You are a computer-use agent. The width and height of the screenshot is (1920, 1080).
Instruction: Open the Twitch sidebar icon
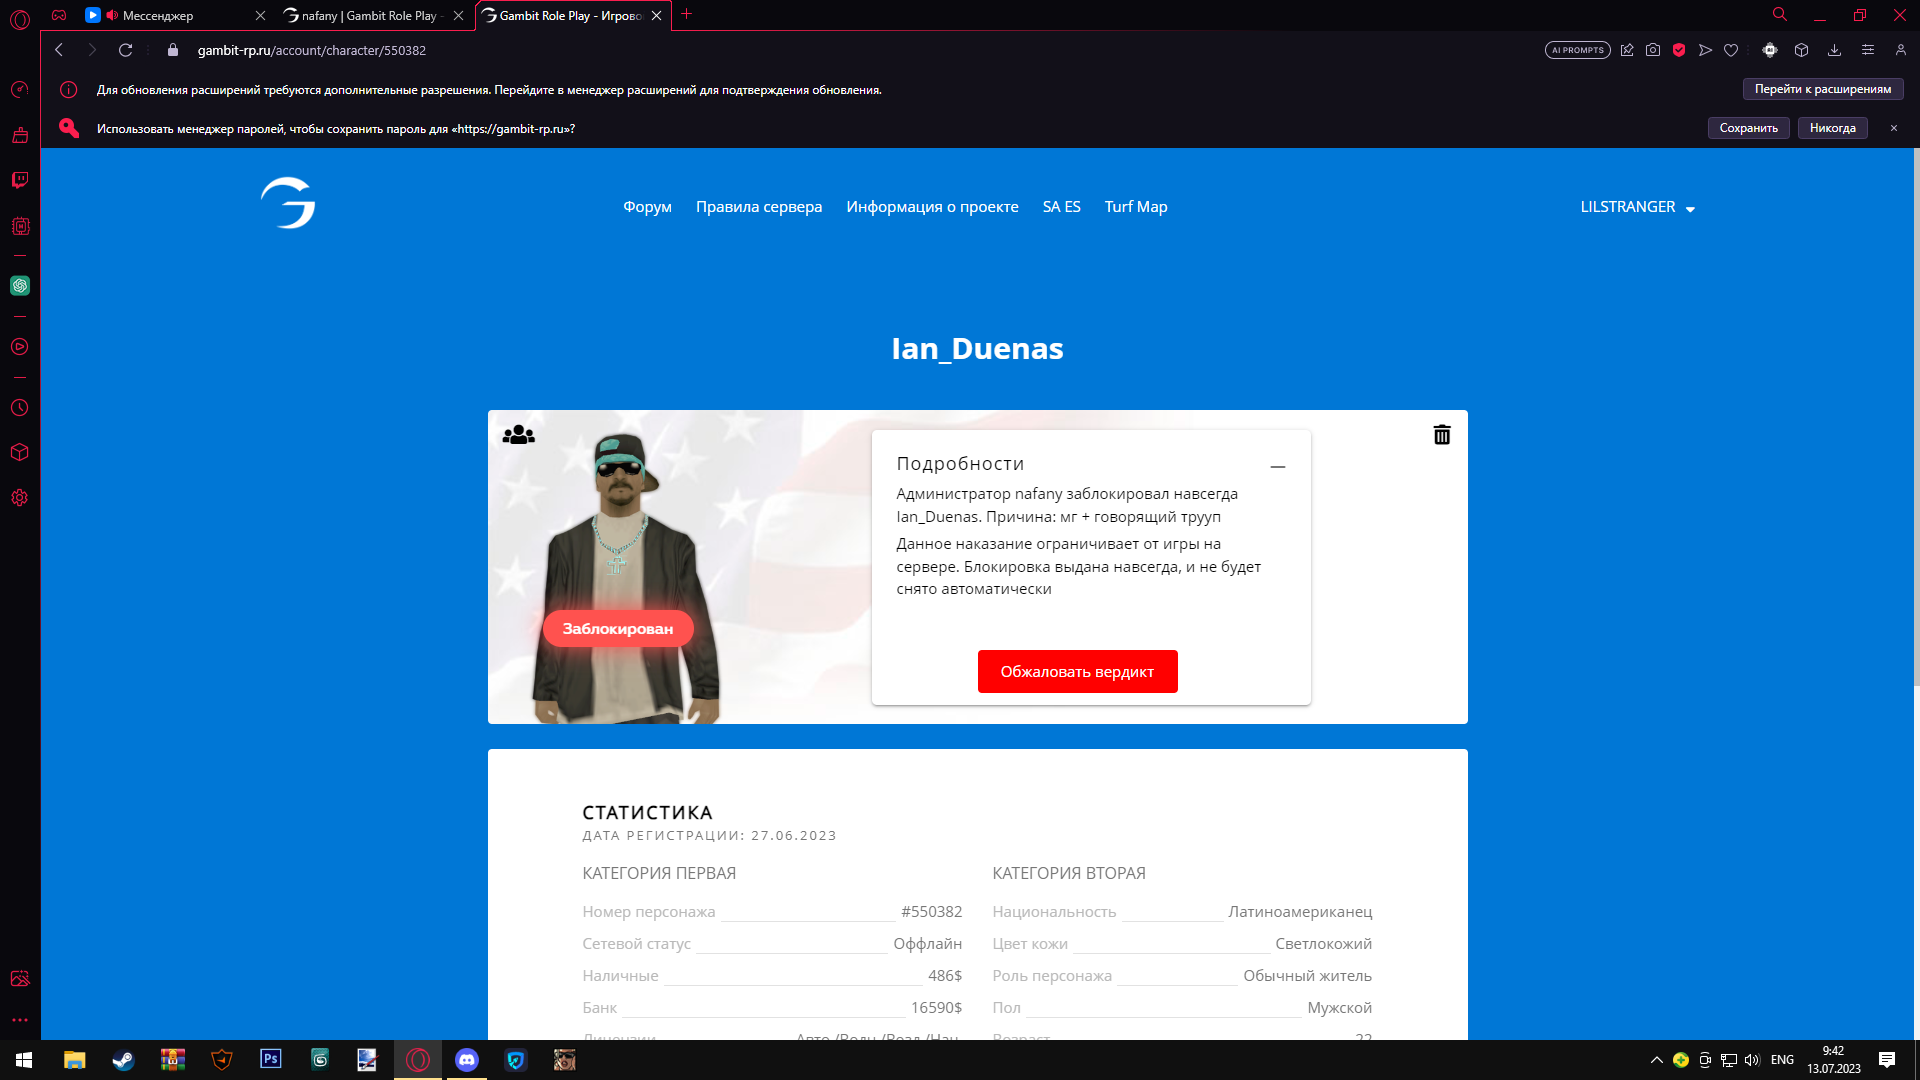pos(20,180)
